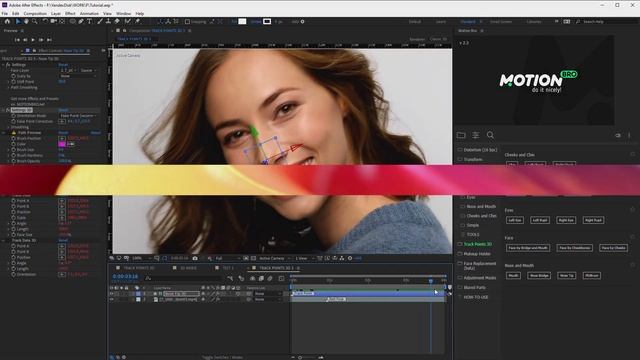Screen dimensions: 640x360
Task: Select the Home icon in the toolbar
Action: click(x=7, y=21)
